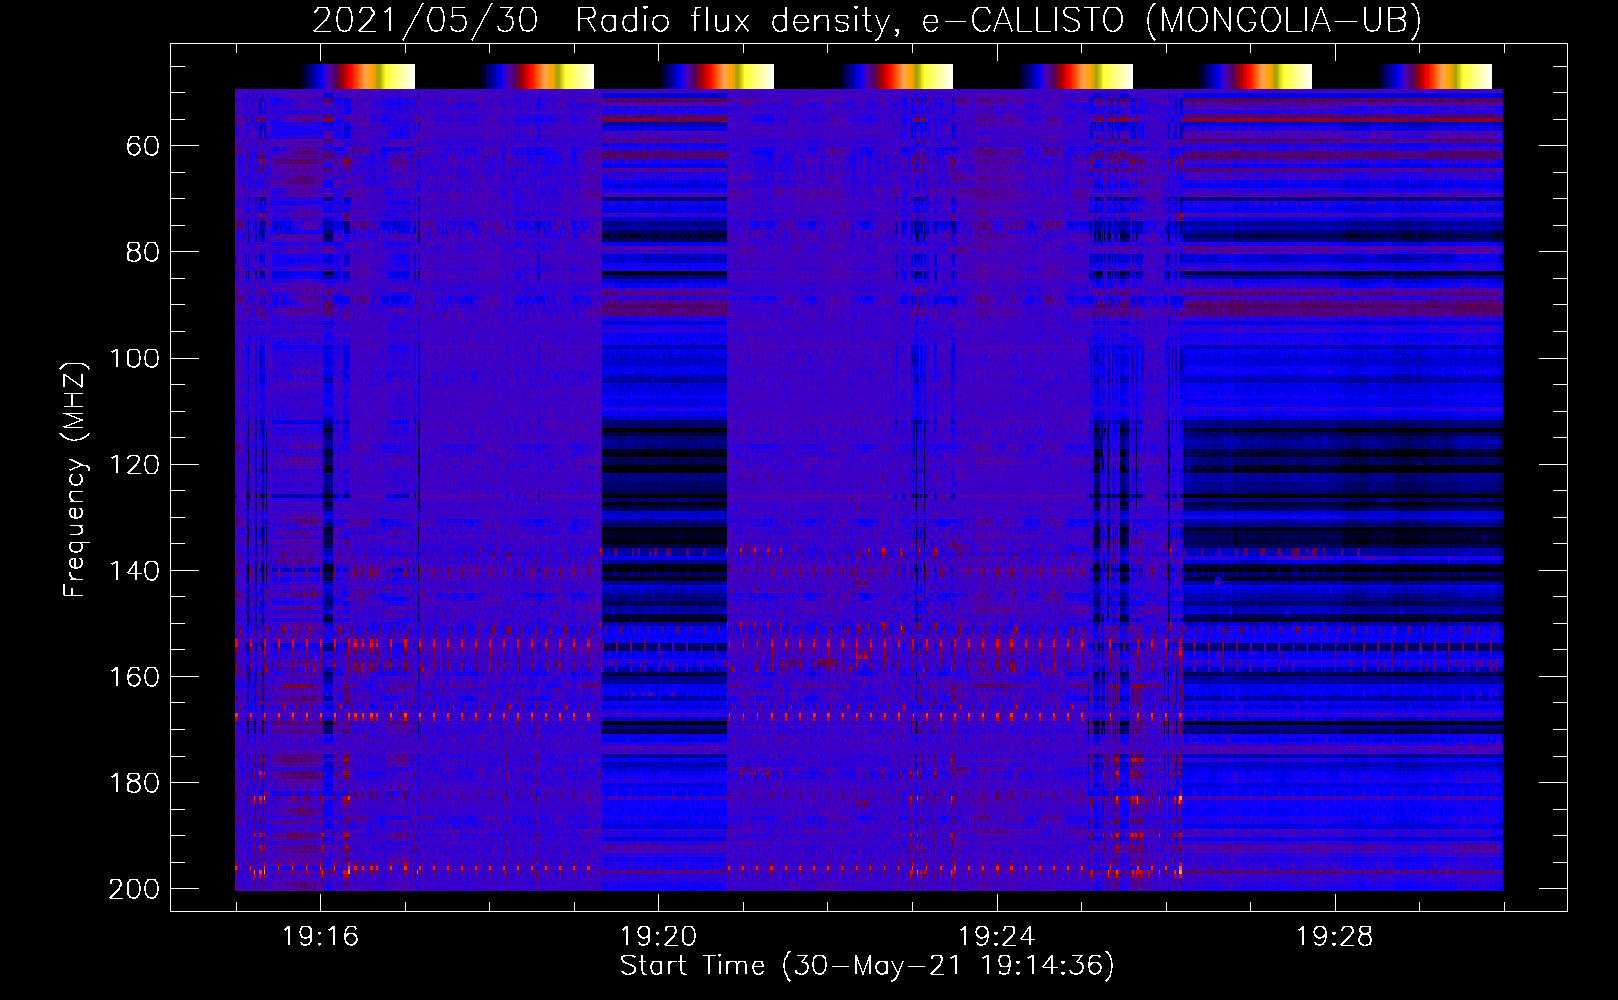Pick the 100 frequency tick label
The height and width of the screenshot is (1000, 1618).
pyautogui.click(x=134, y=358)
